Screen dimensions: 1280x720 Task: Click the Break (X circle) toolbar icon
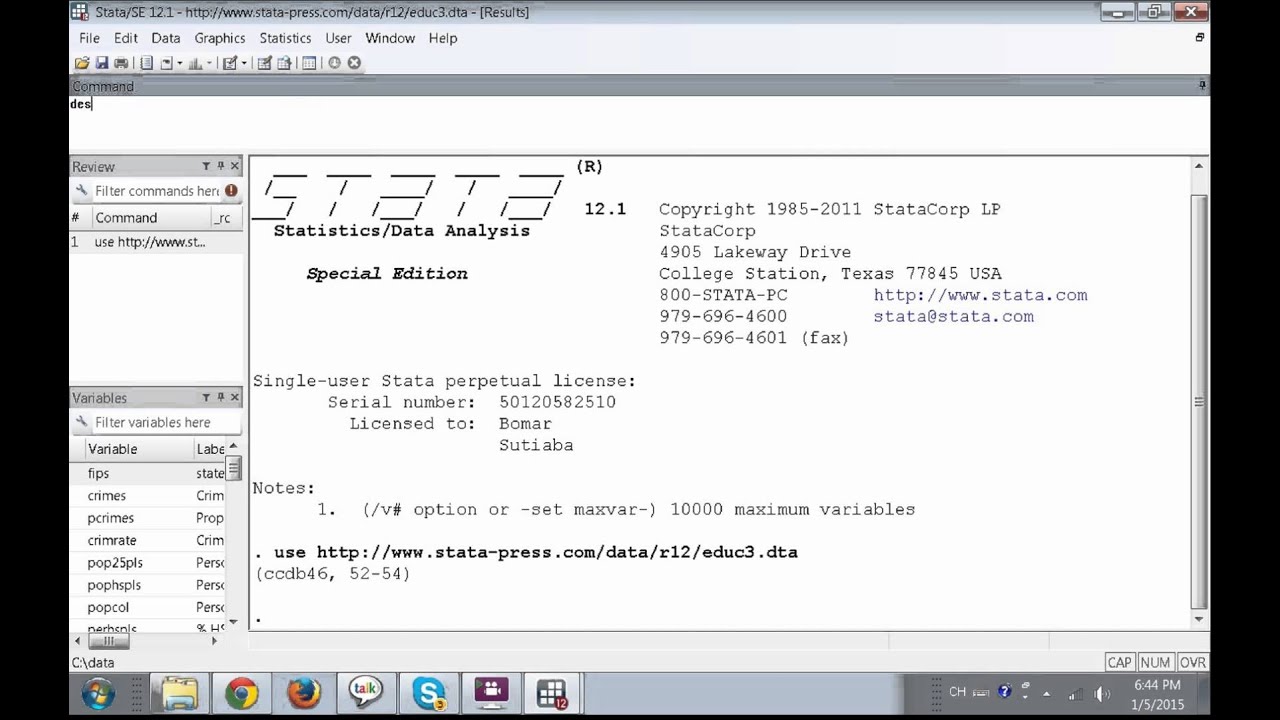pyautogui.click(x=354, y=63)
